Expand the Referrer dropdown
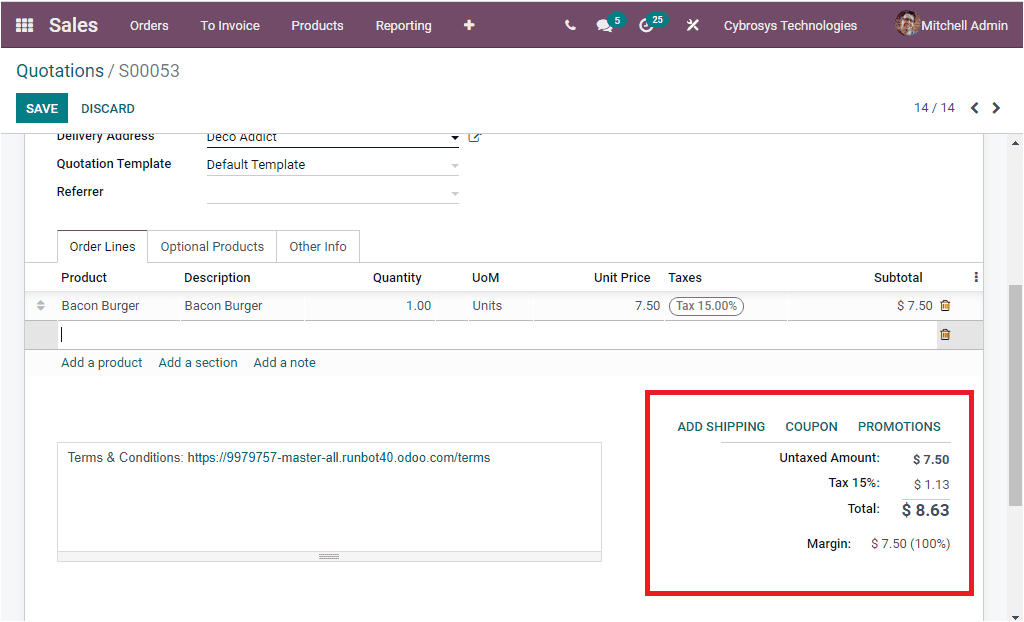 click(454, 192)
